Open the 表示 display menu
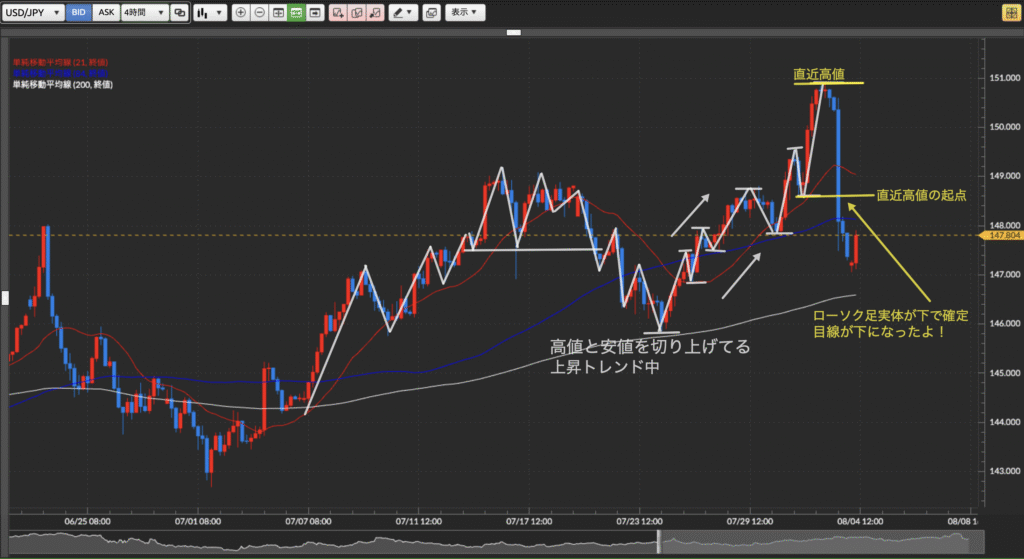This screenshot has width=1024, height=559. (465, 12)
